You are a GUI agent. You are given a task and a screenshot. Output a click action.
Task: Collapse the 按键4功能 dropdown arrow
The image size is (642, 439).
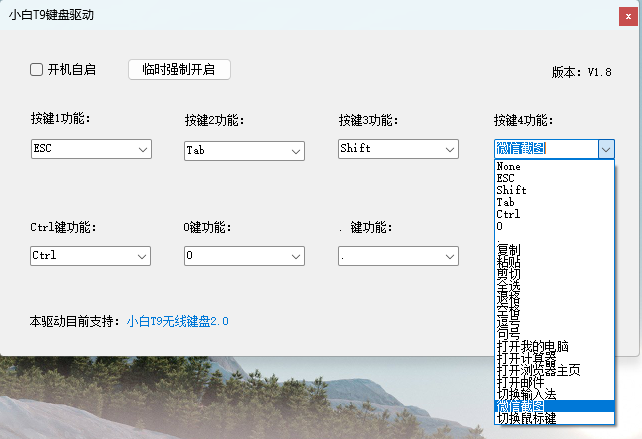(x=606, y=149)
